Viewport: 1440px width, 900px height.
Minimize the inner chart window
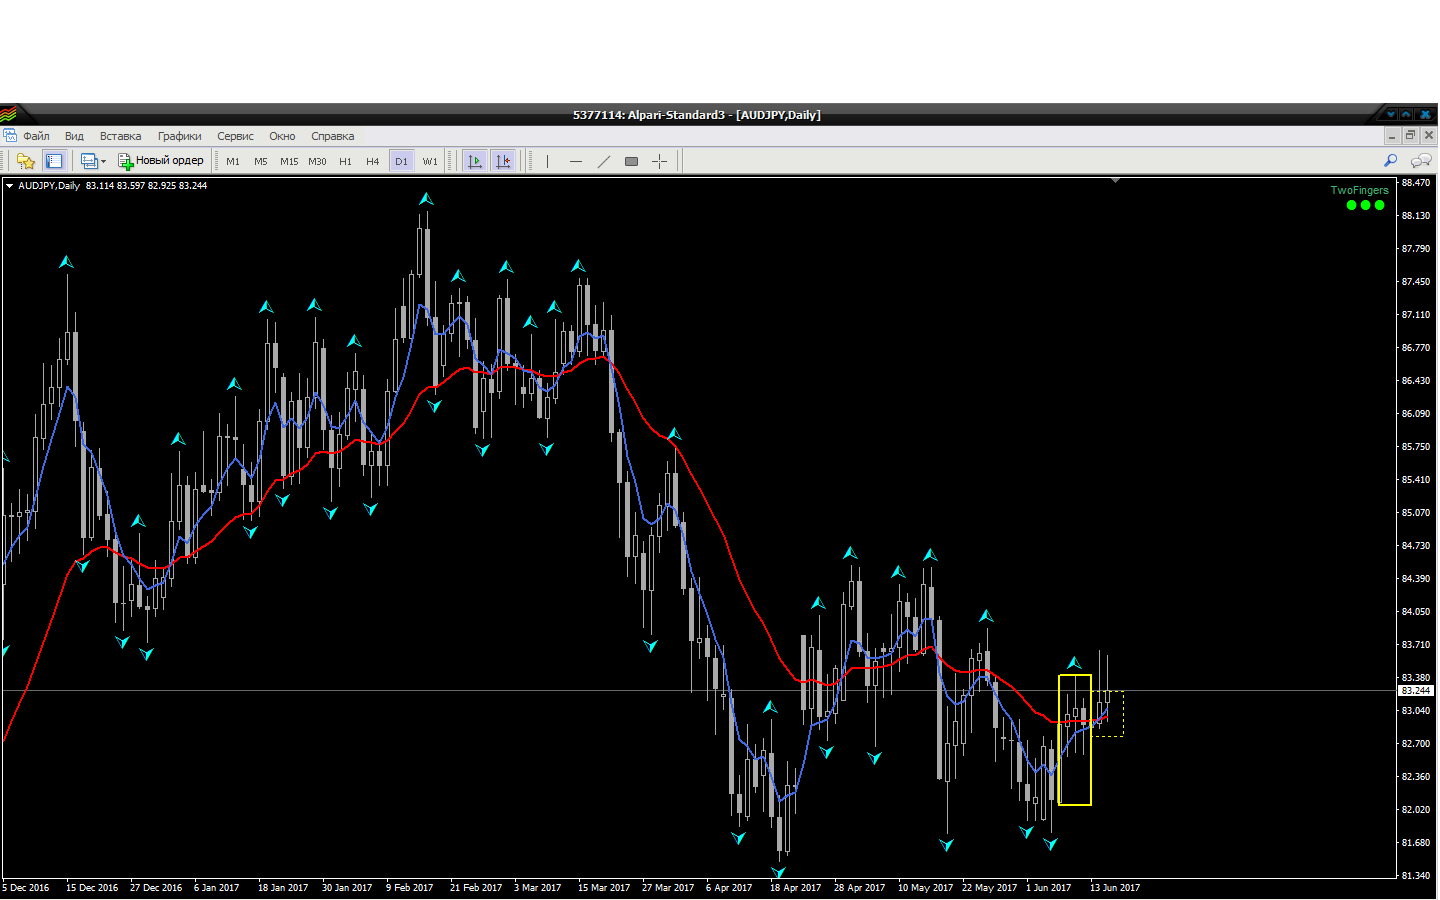click(1392, 136)
